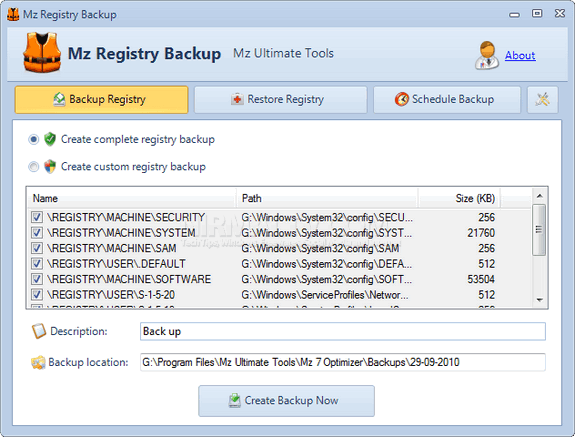Open the tools settings icon button
The height and width of the screenshot is (437, 575).
click(x=543, y=99)
